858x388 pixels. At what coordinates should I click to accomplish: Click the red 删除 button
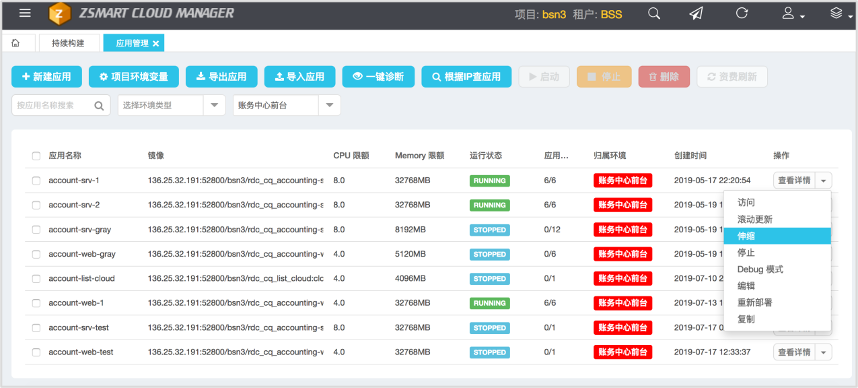click(x=664, y=77)
